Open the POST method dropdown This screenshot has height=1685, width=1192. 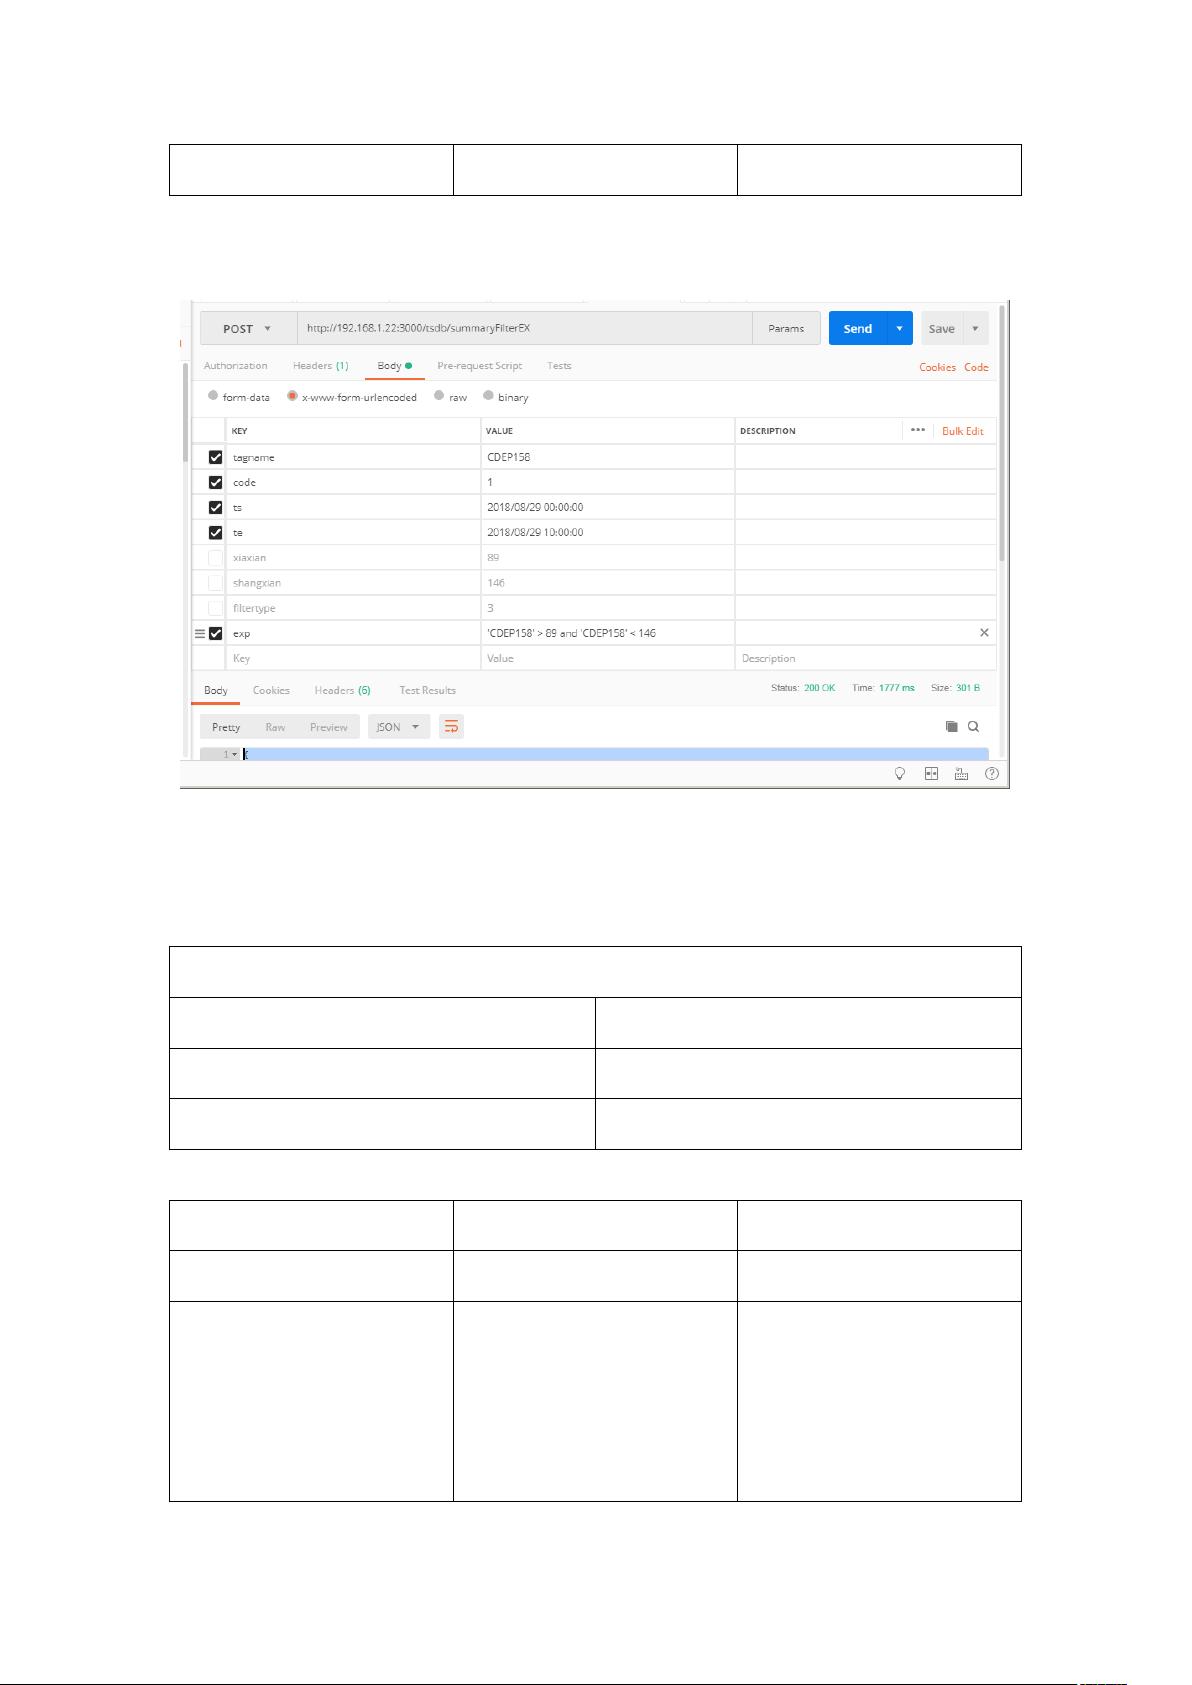[x=248, y=328]
